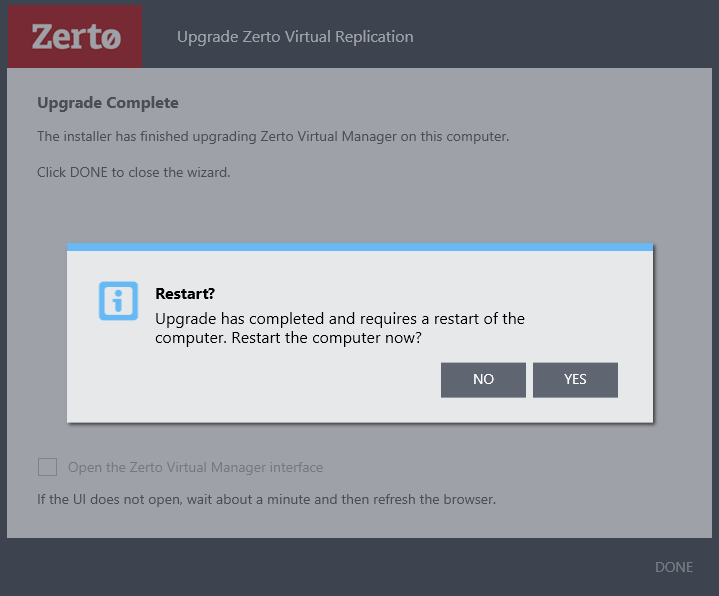Click 'Open the Zerto Virtual Manager interface' label
This screenshot has height=596, width=719.
(195, 467)
